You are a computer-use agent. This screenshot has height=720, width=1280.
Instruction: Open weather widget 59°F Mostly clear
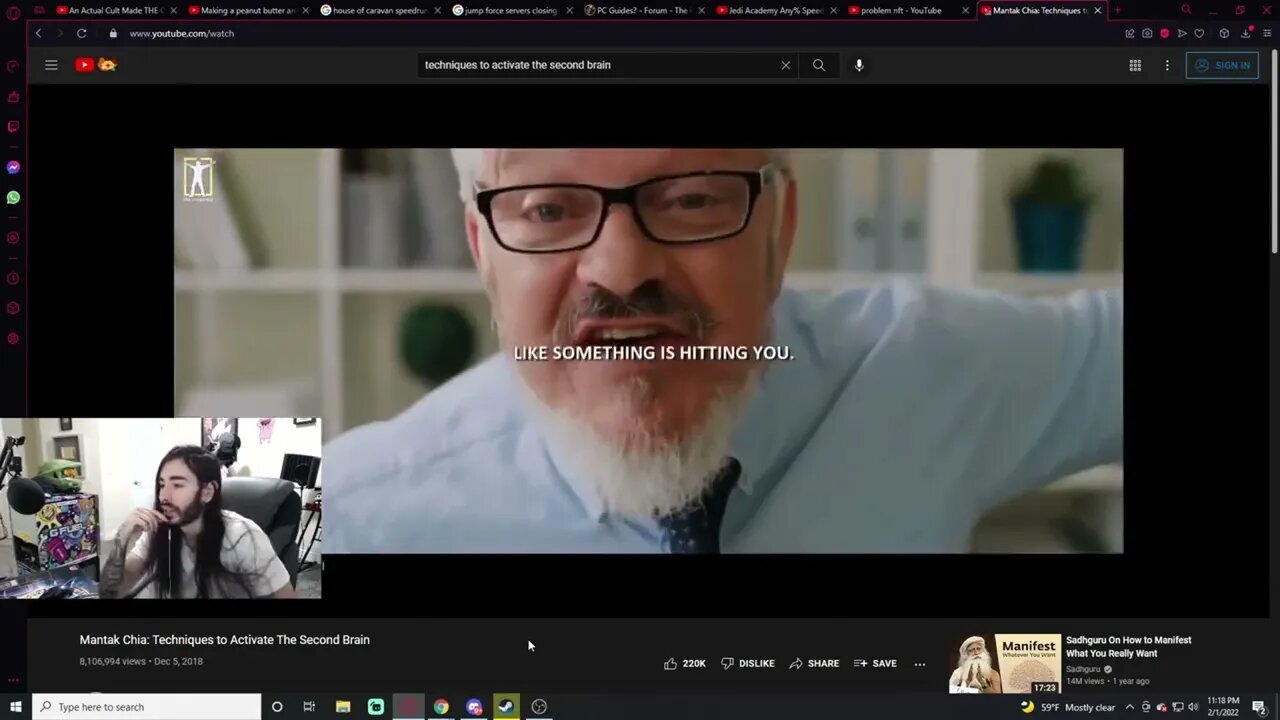[1067, 707]
